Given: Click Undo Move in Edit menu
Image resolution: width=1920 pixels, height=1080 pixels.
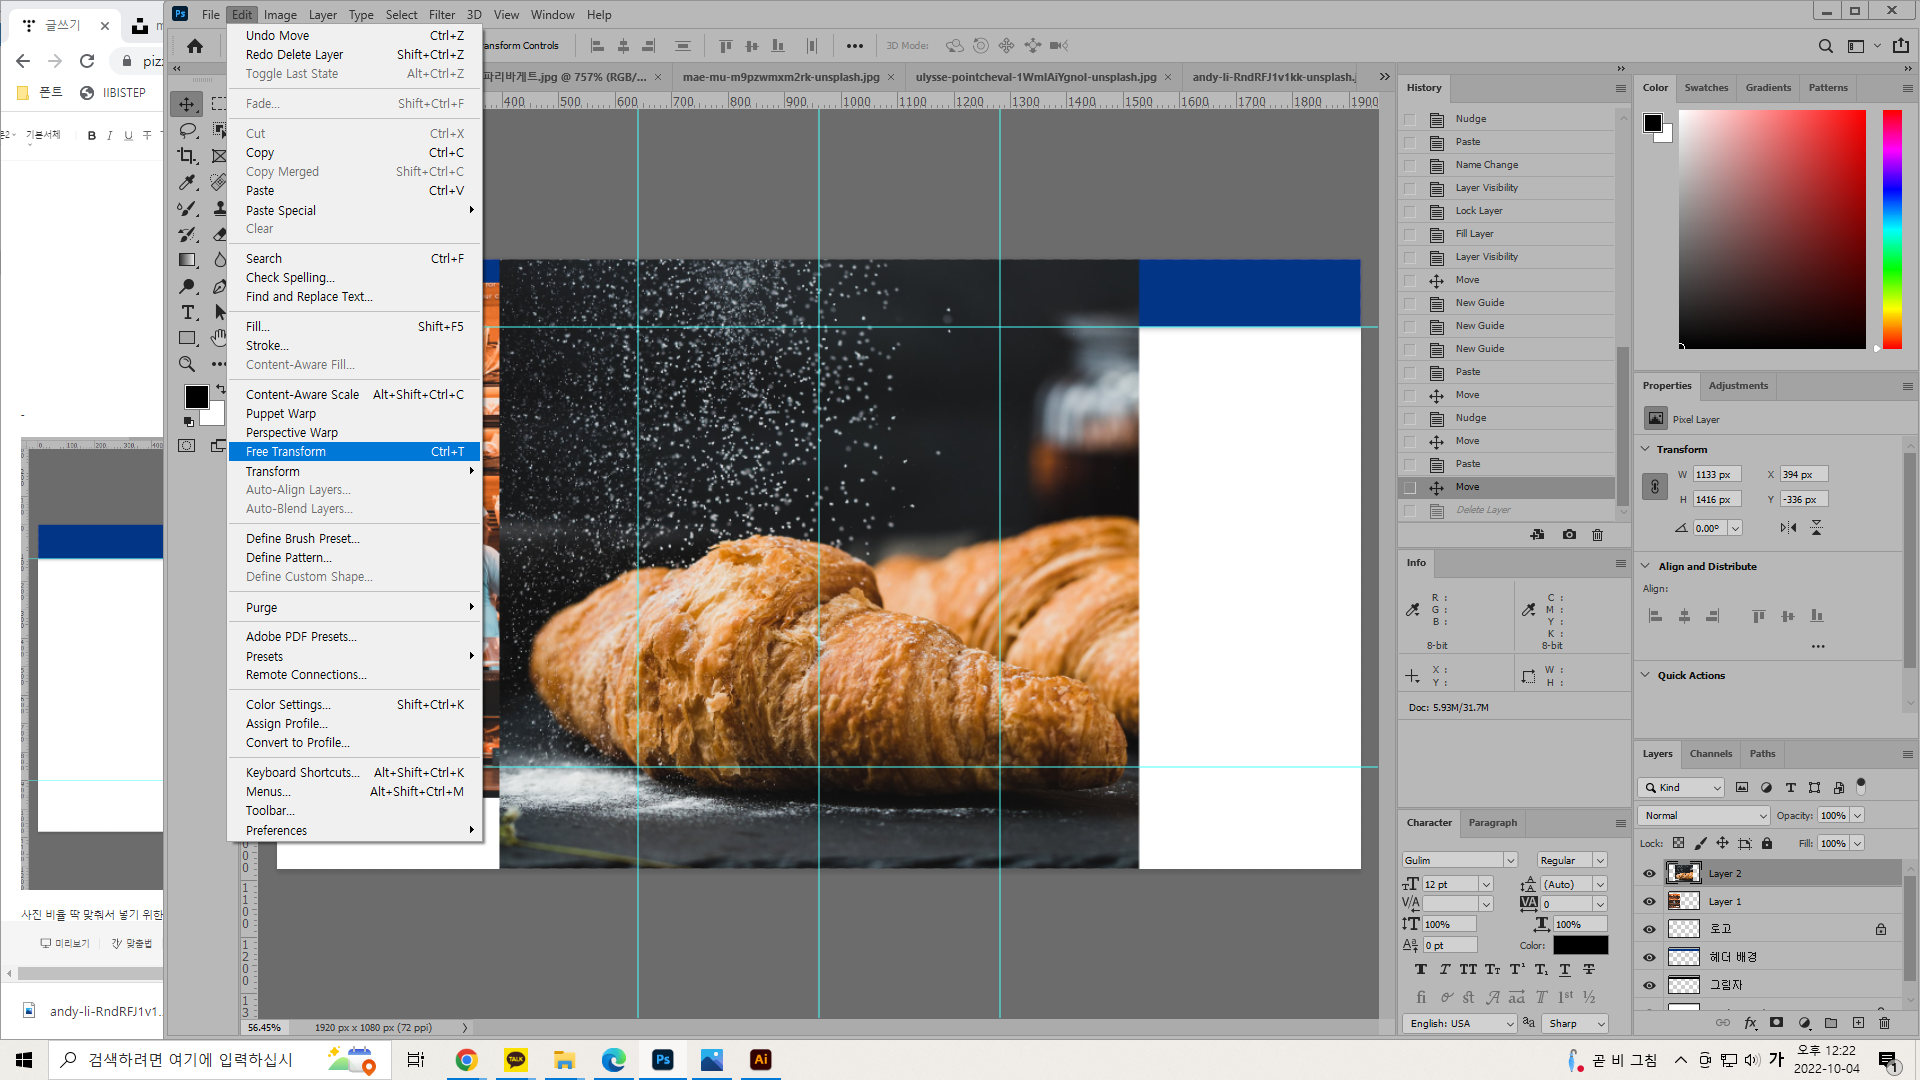Looking at the screenshot, I should click(x=355, y=36).
